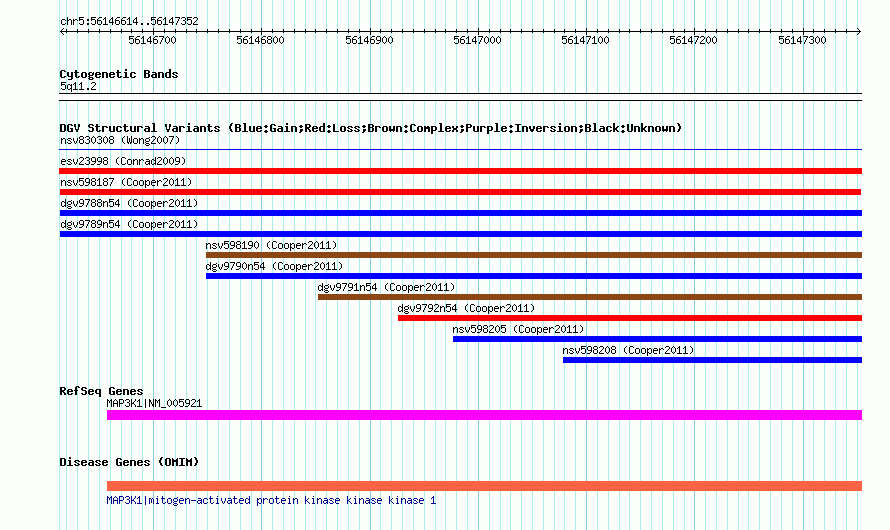Click the dgv9788n54 blue gain bar
890x530 pixels.
click(460, 213)
